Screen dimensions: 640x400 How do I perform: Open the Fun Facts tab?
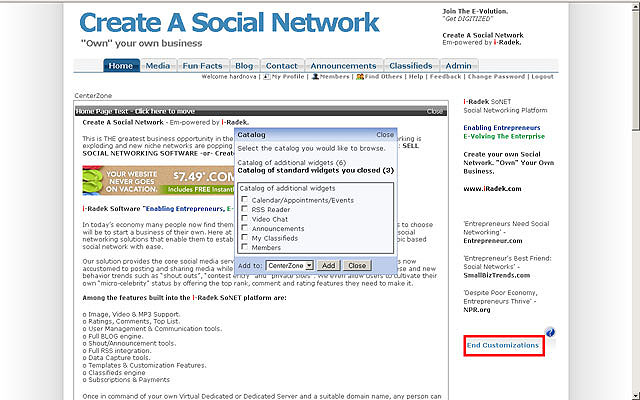[x=203, y=66]
